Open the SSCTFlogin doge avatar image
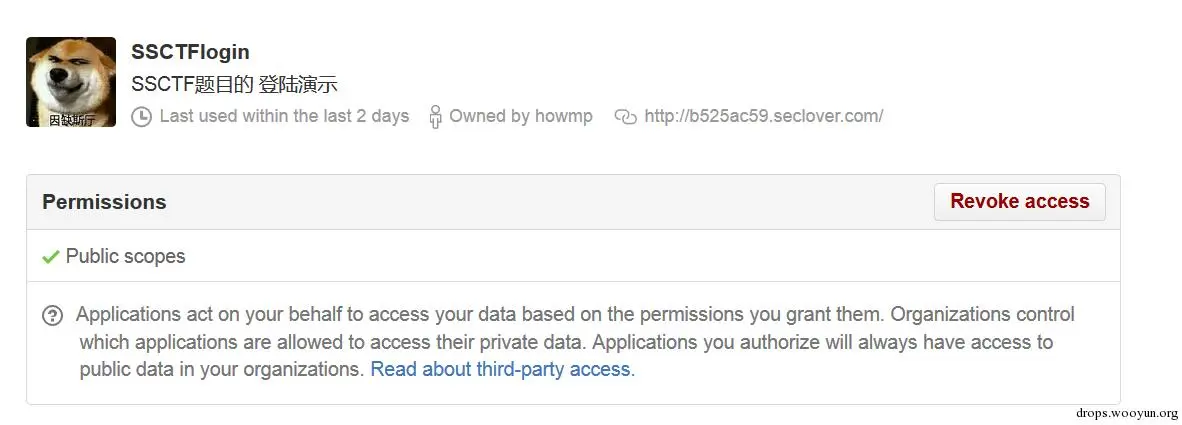 (71, 81)
